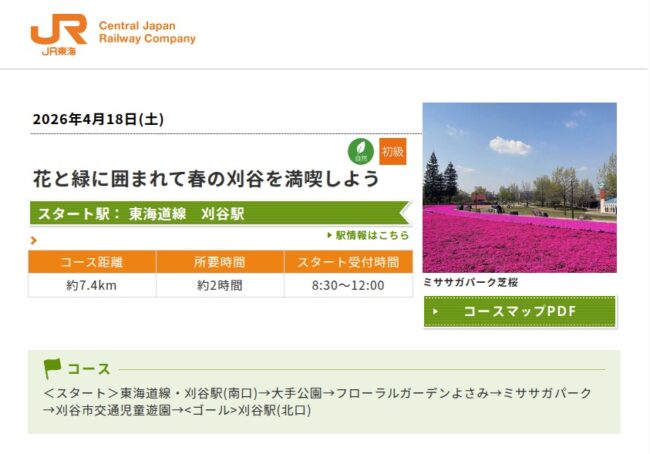Screen dimensions: 650x454
Task: Click the arrow on コースマップPDF button
Action: (x=436, y=312)
